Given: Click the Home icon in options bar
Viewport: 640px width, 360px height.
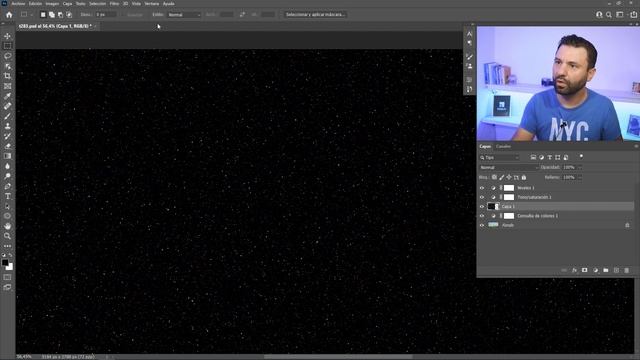Looking at the screenshot, I should click(9, 15).
